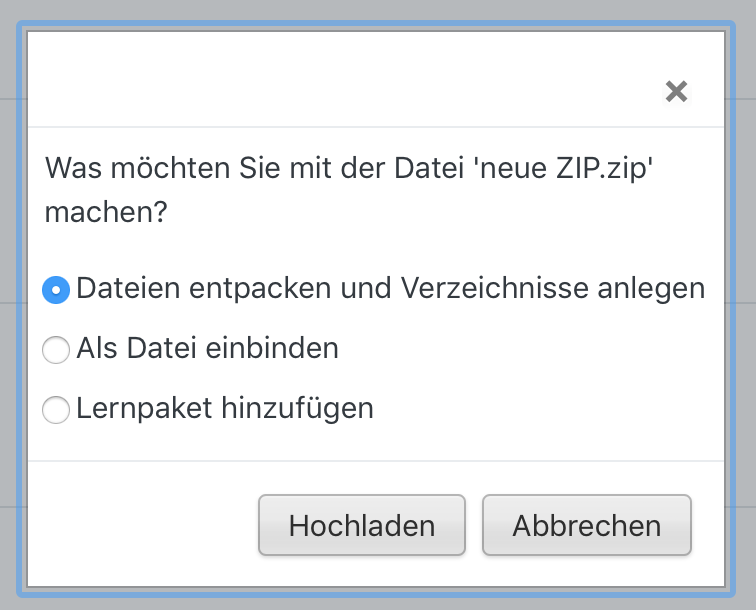Pick the option to unpack files into directories
This screenshot has height=610, width=756.
click(56, 290)
